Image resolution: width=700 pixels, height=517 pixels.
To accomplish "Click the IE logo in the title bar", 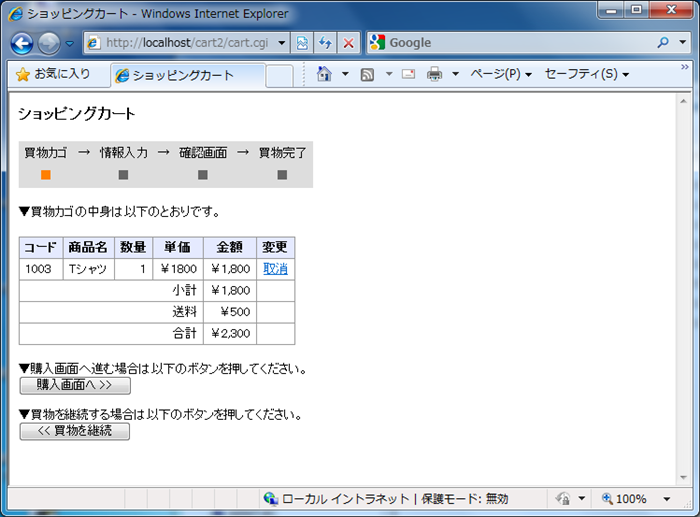I will 16,14.
